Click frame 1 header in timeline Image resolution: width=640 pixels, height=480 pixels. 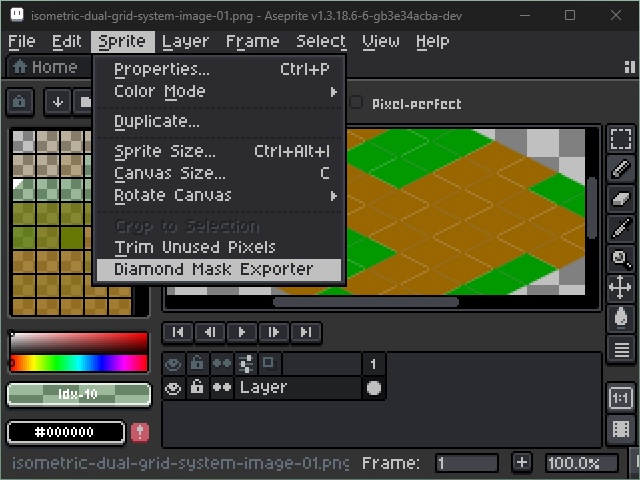pos(373,364)
